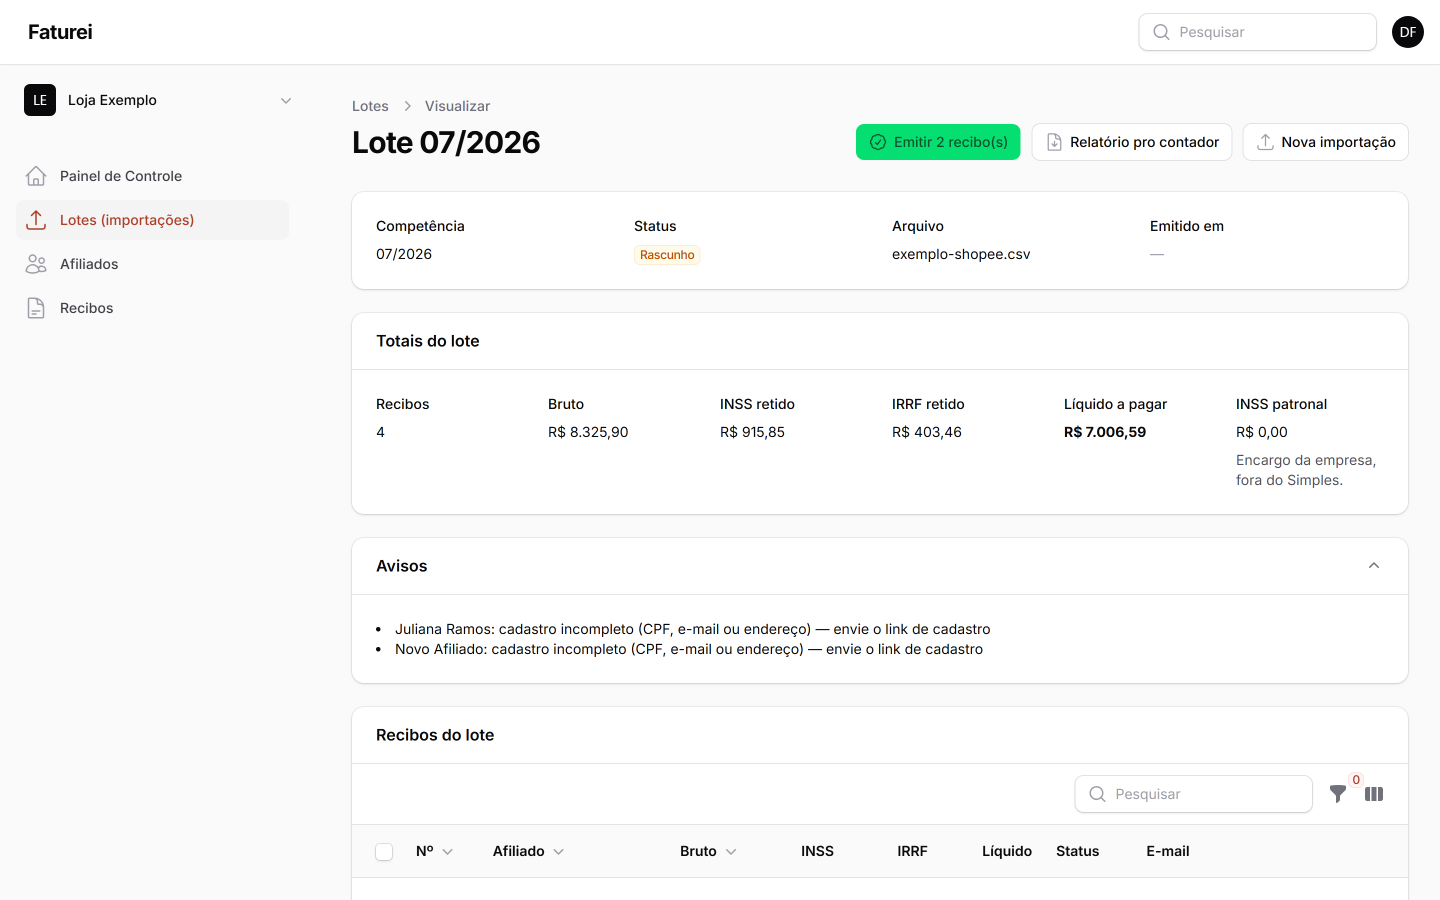This screenshot has width=1440, height=900.
Task: Click the Rascunho status badge
Action: coord(667,255)
